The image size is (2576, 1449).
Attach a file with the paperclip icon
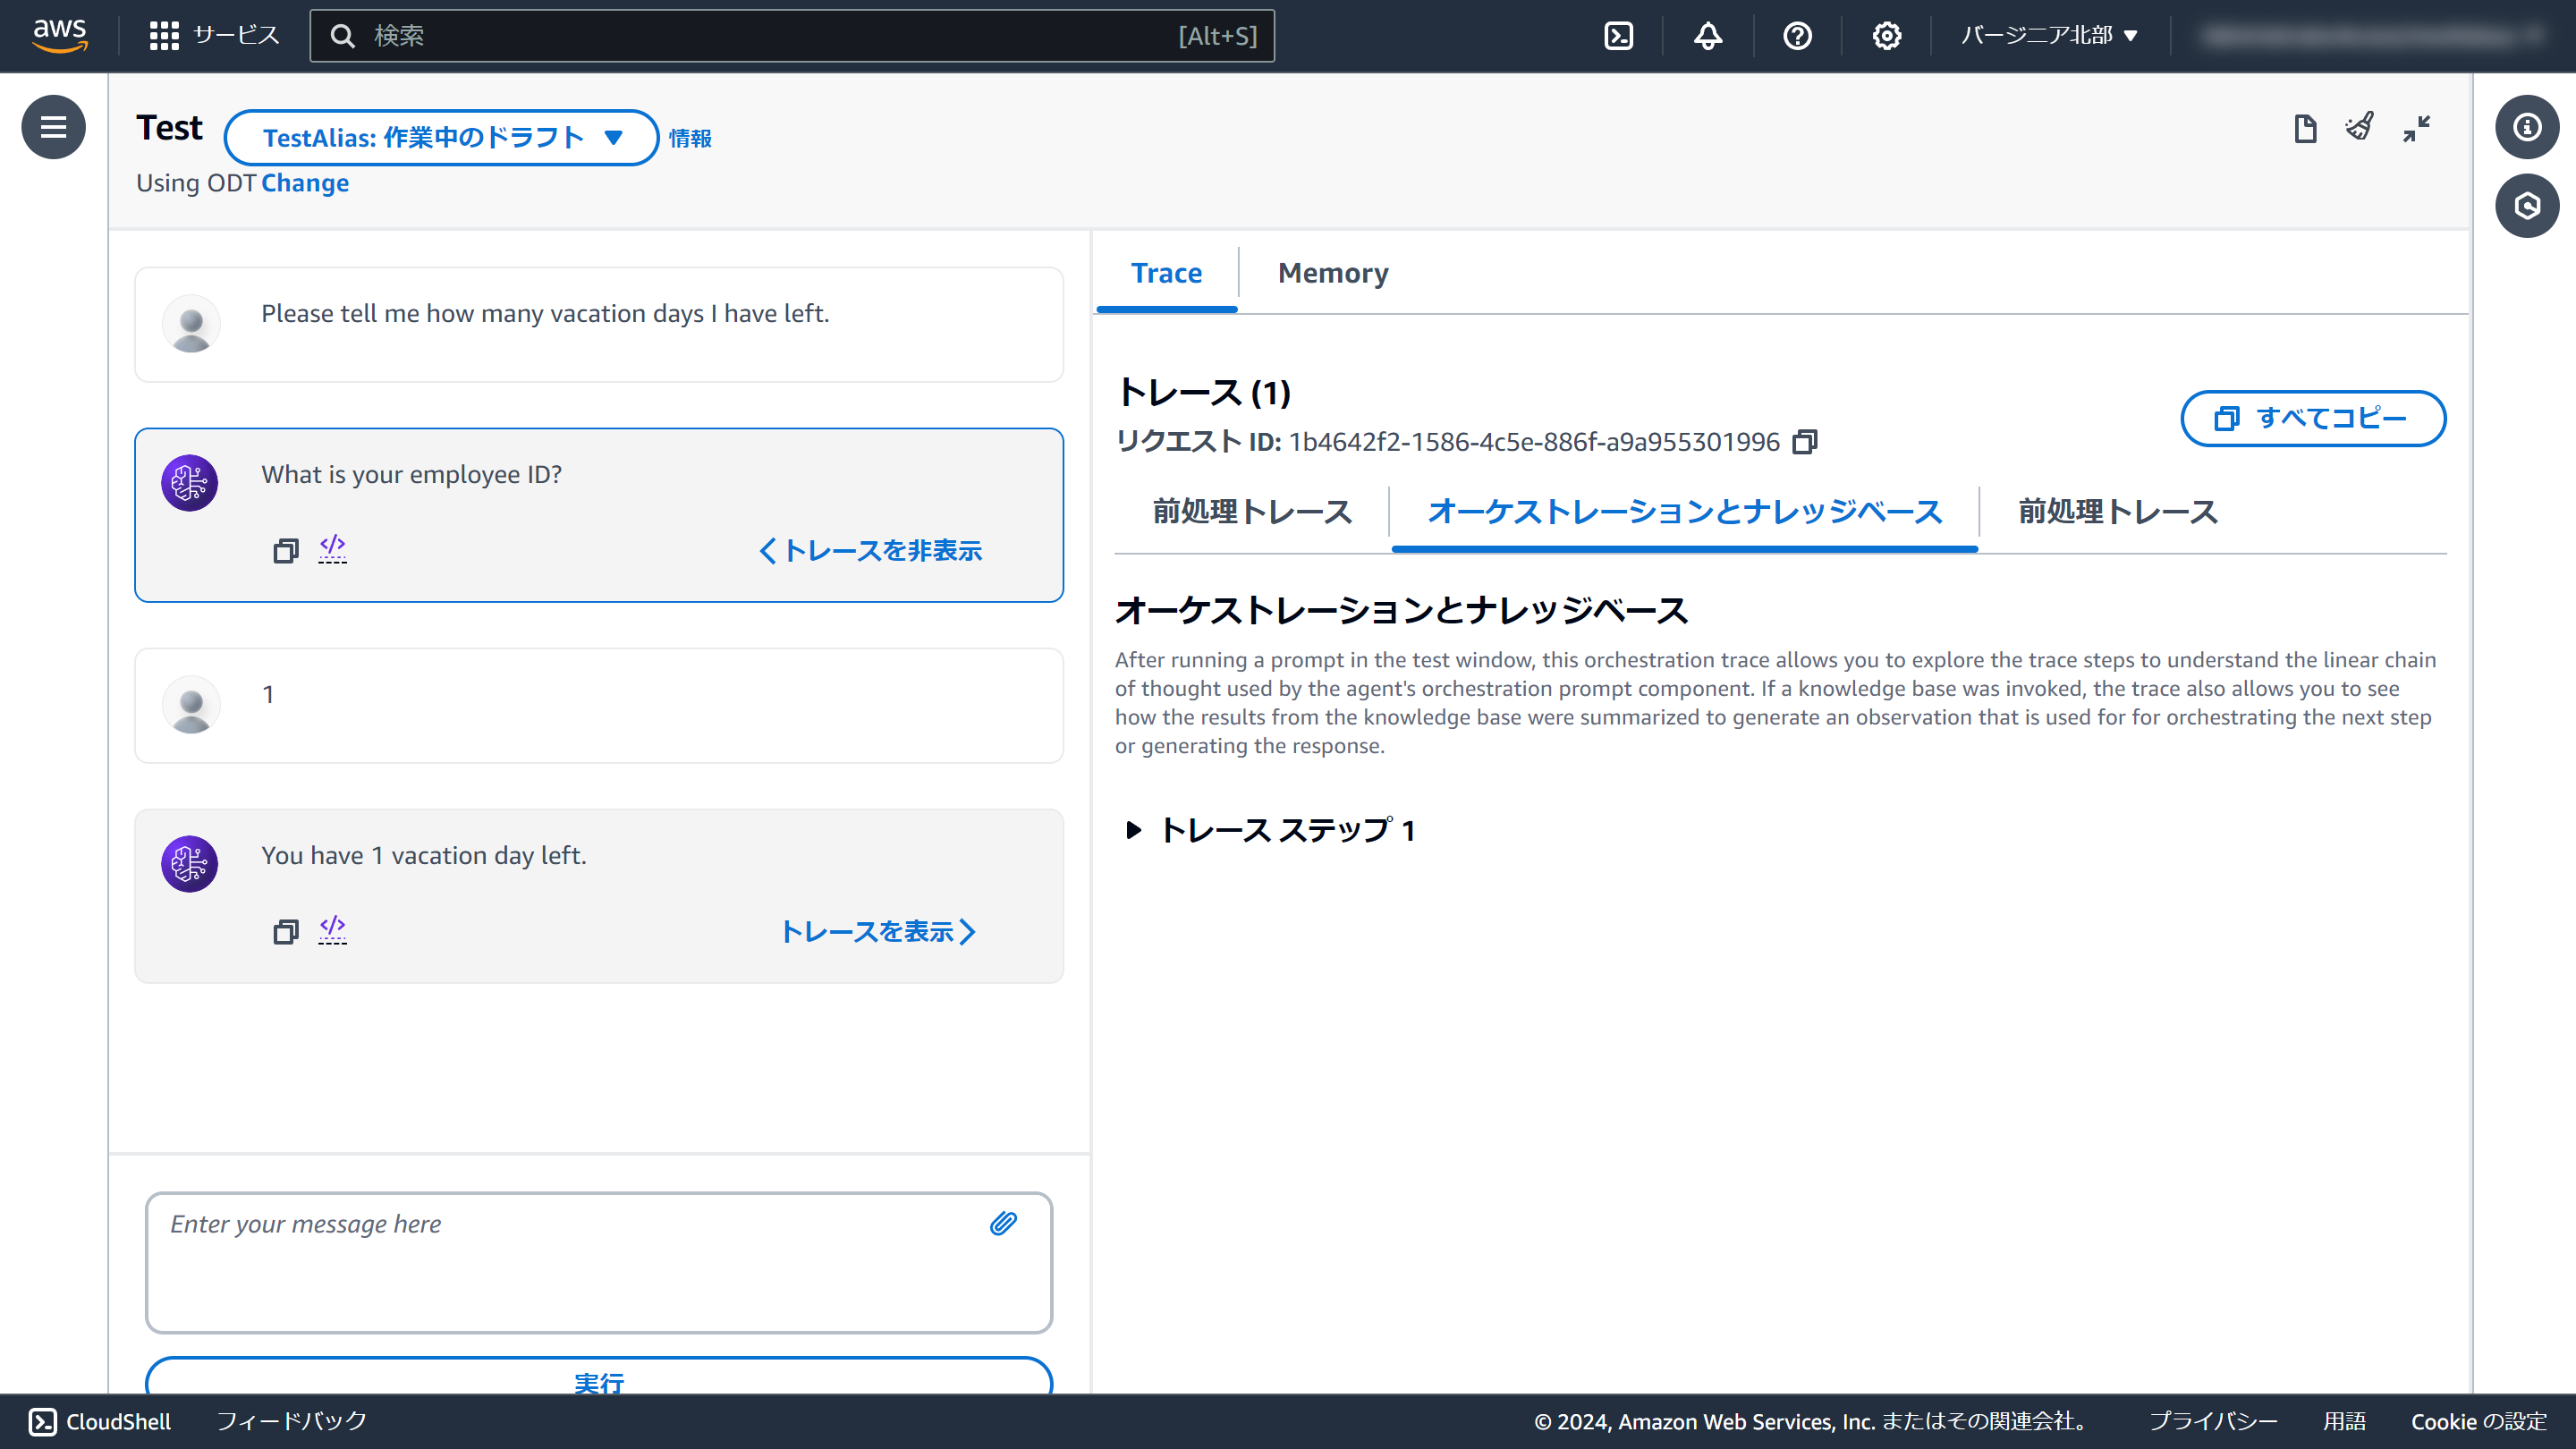[1003, 1223]
